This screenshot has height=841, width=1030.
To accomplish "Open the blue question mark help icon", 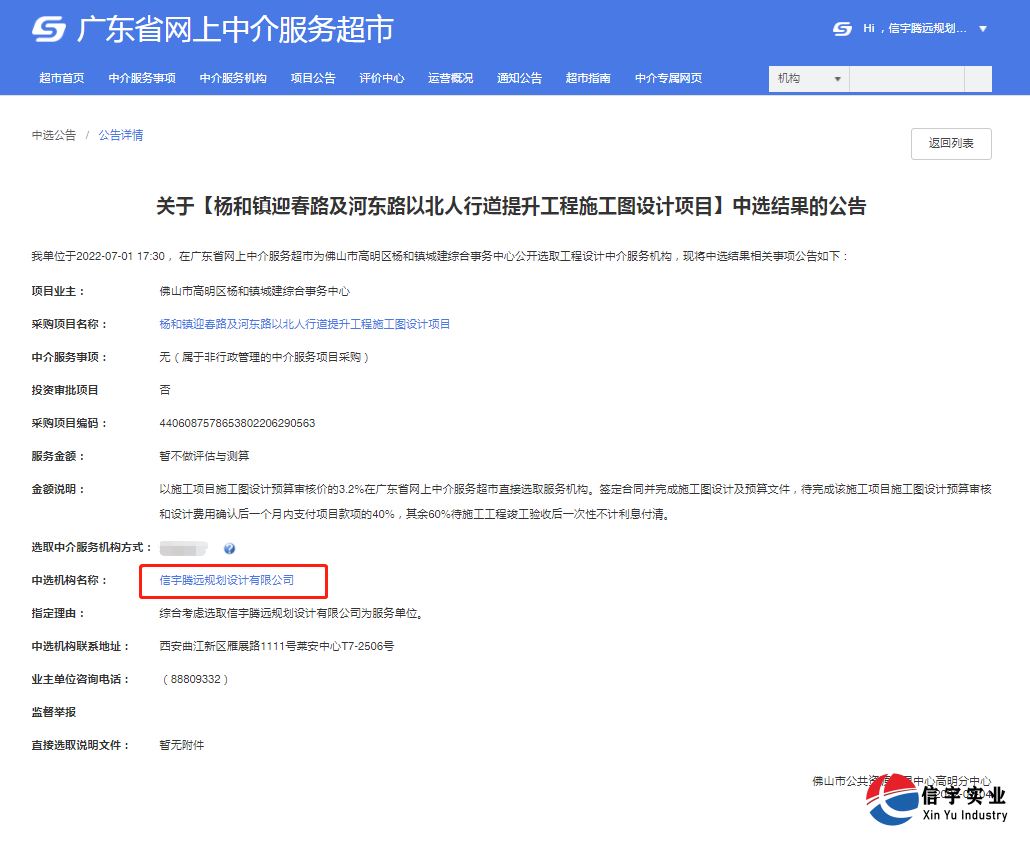I will point(229,547).
